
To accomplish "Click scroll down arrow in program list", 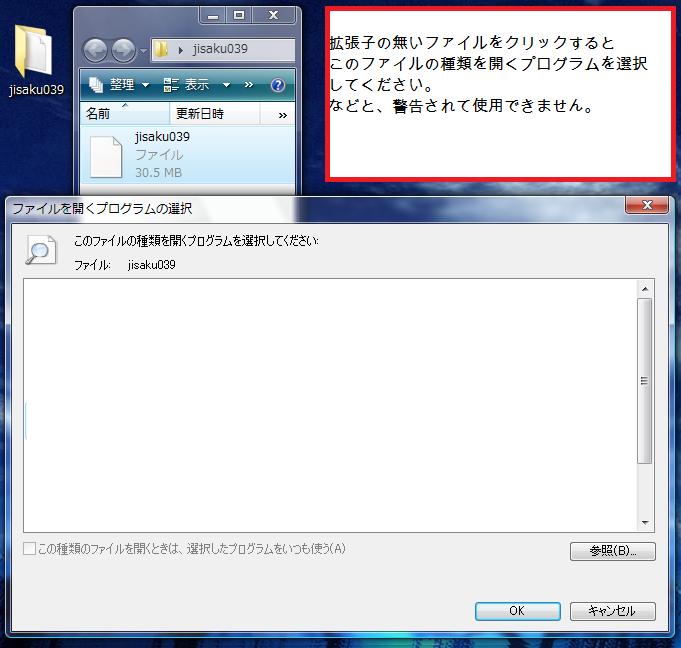I will point(645,522).
